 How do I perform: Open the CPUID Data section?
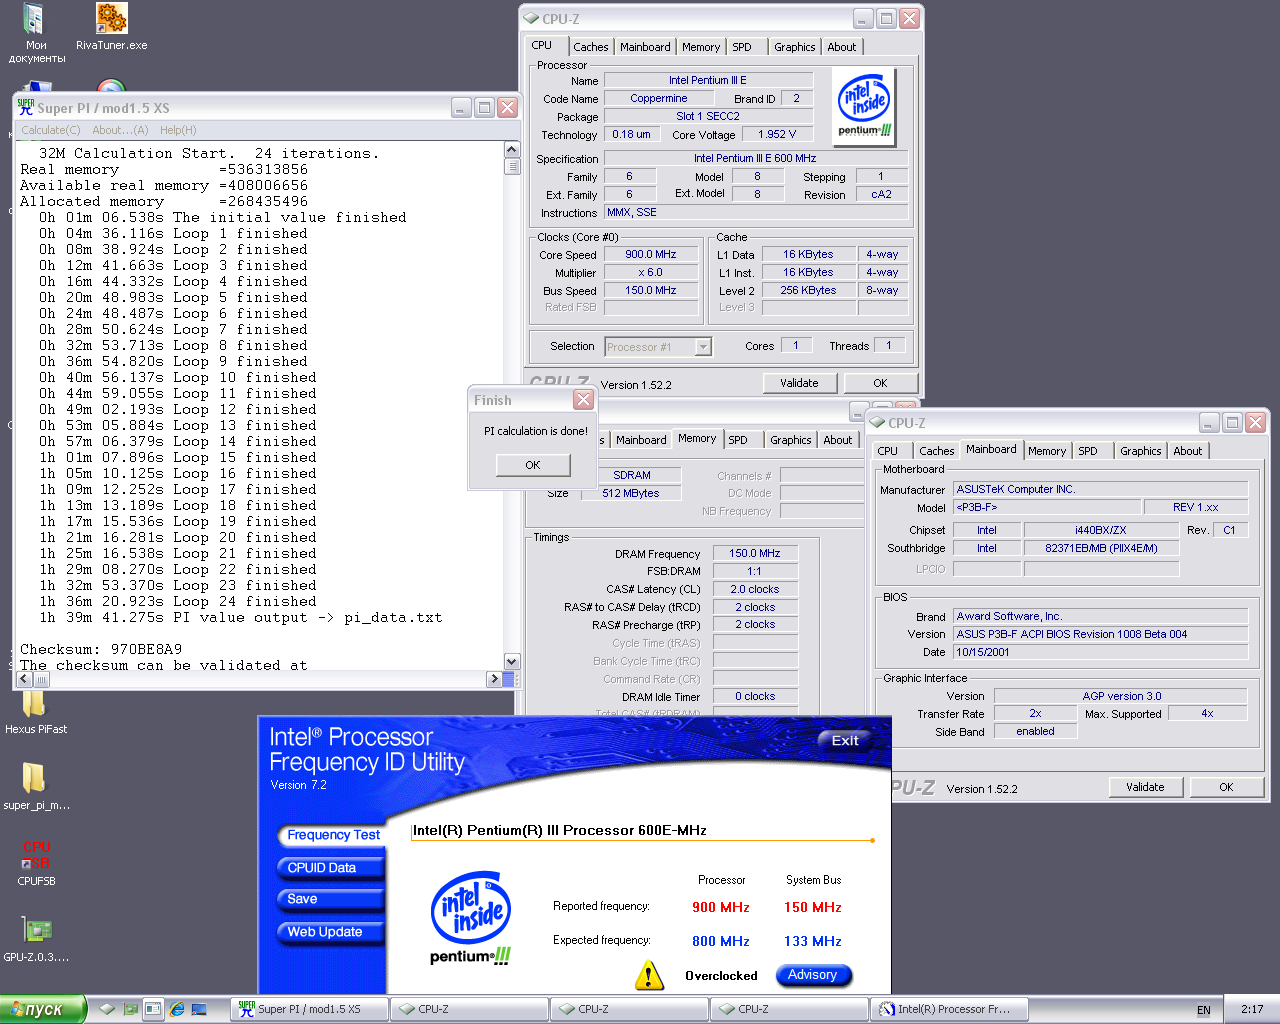pos(332,868)
